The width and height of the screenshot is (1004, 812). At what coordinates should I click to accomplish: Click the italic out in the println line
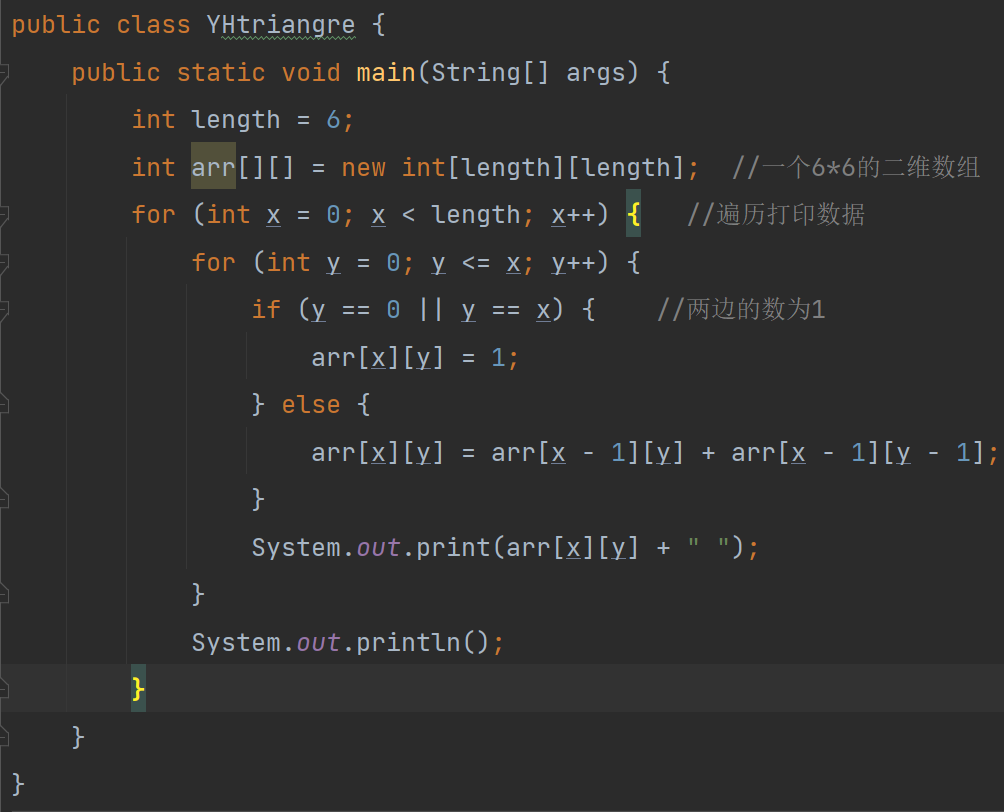click(x=318, y=643)
